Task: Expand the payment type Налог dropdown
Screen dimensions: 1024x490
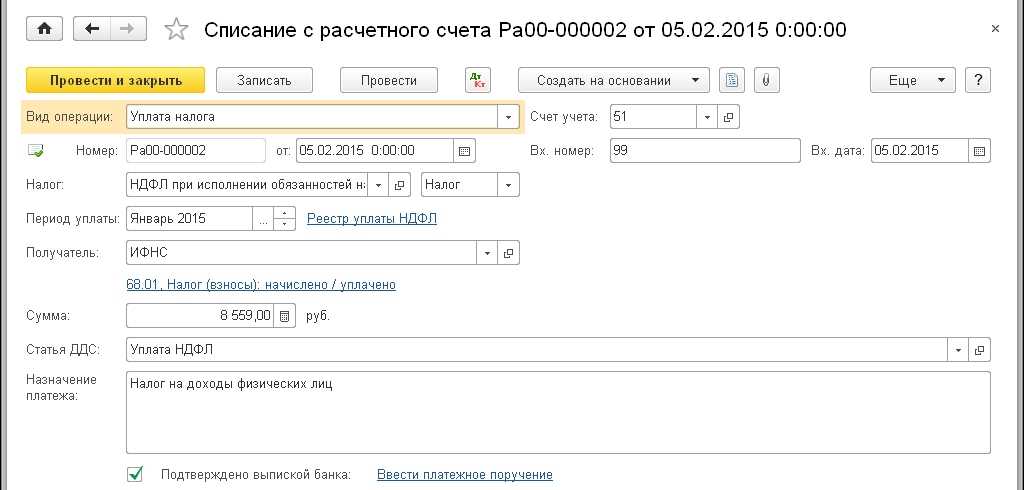Action: (509, 185)
